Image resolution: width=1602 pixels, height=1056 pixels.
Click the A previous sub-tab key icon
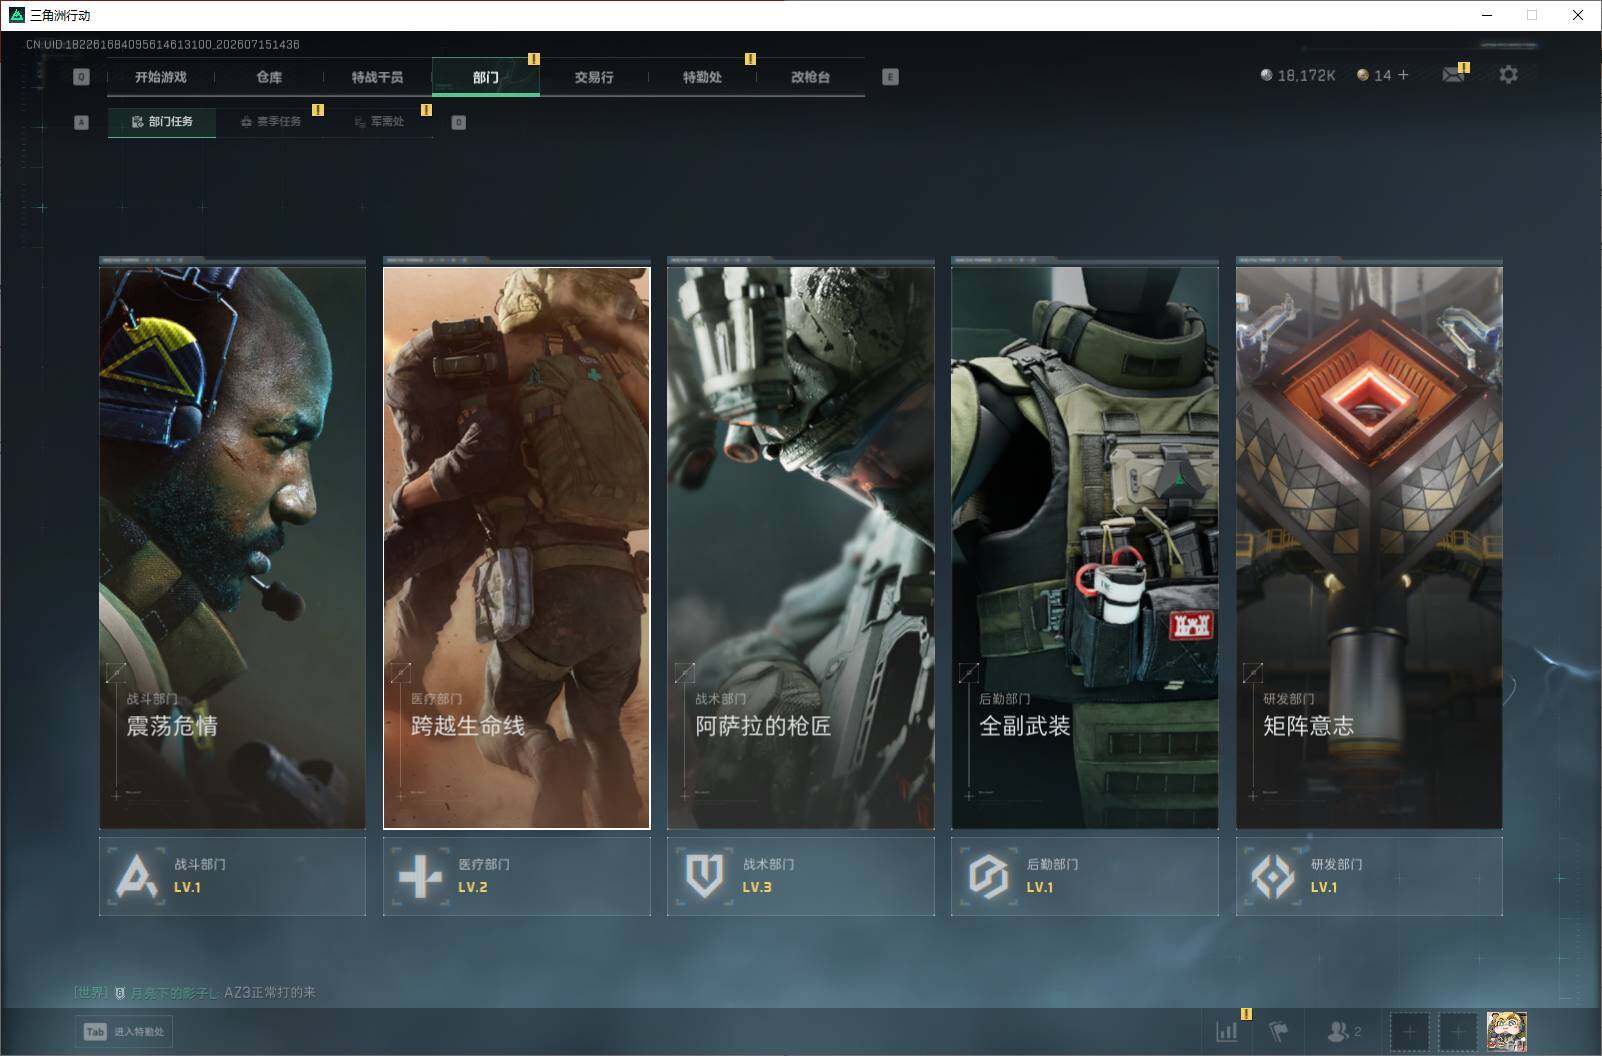[x=82, y=122]
